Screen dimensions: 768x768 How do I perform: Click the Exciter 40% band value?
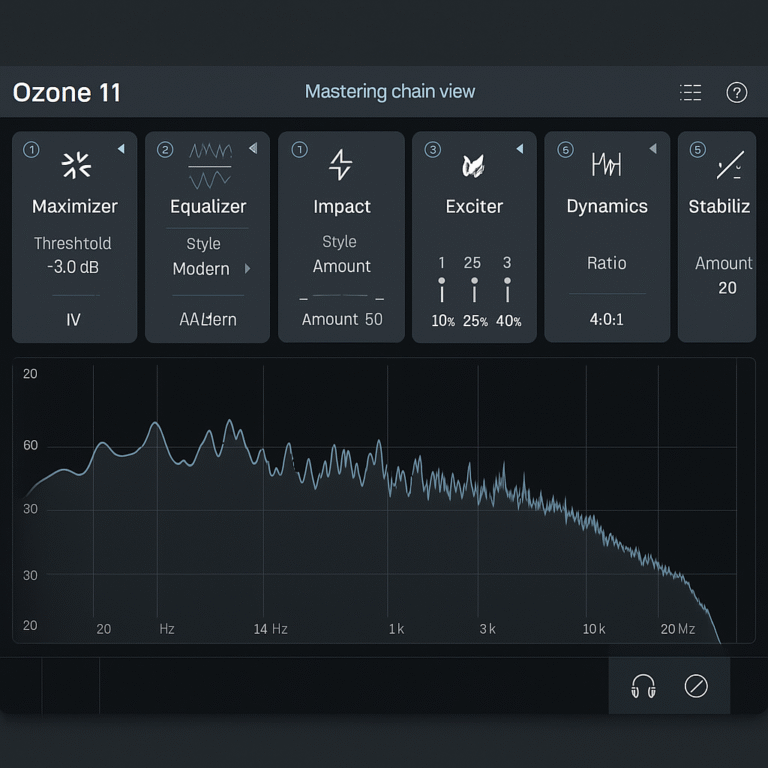[508, 321]
